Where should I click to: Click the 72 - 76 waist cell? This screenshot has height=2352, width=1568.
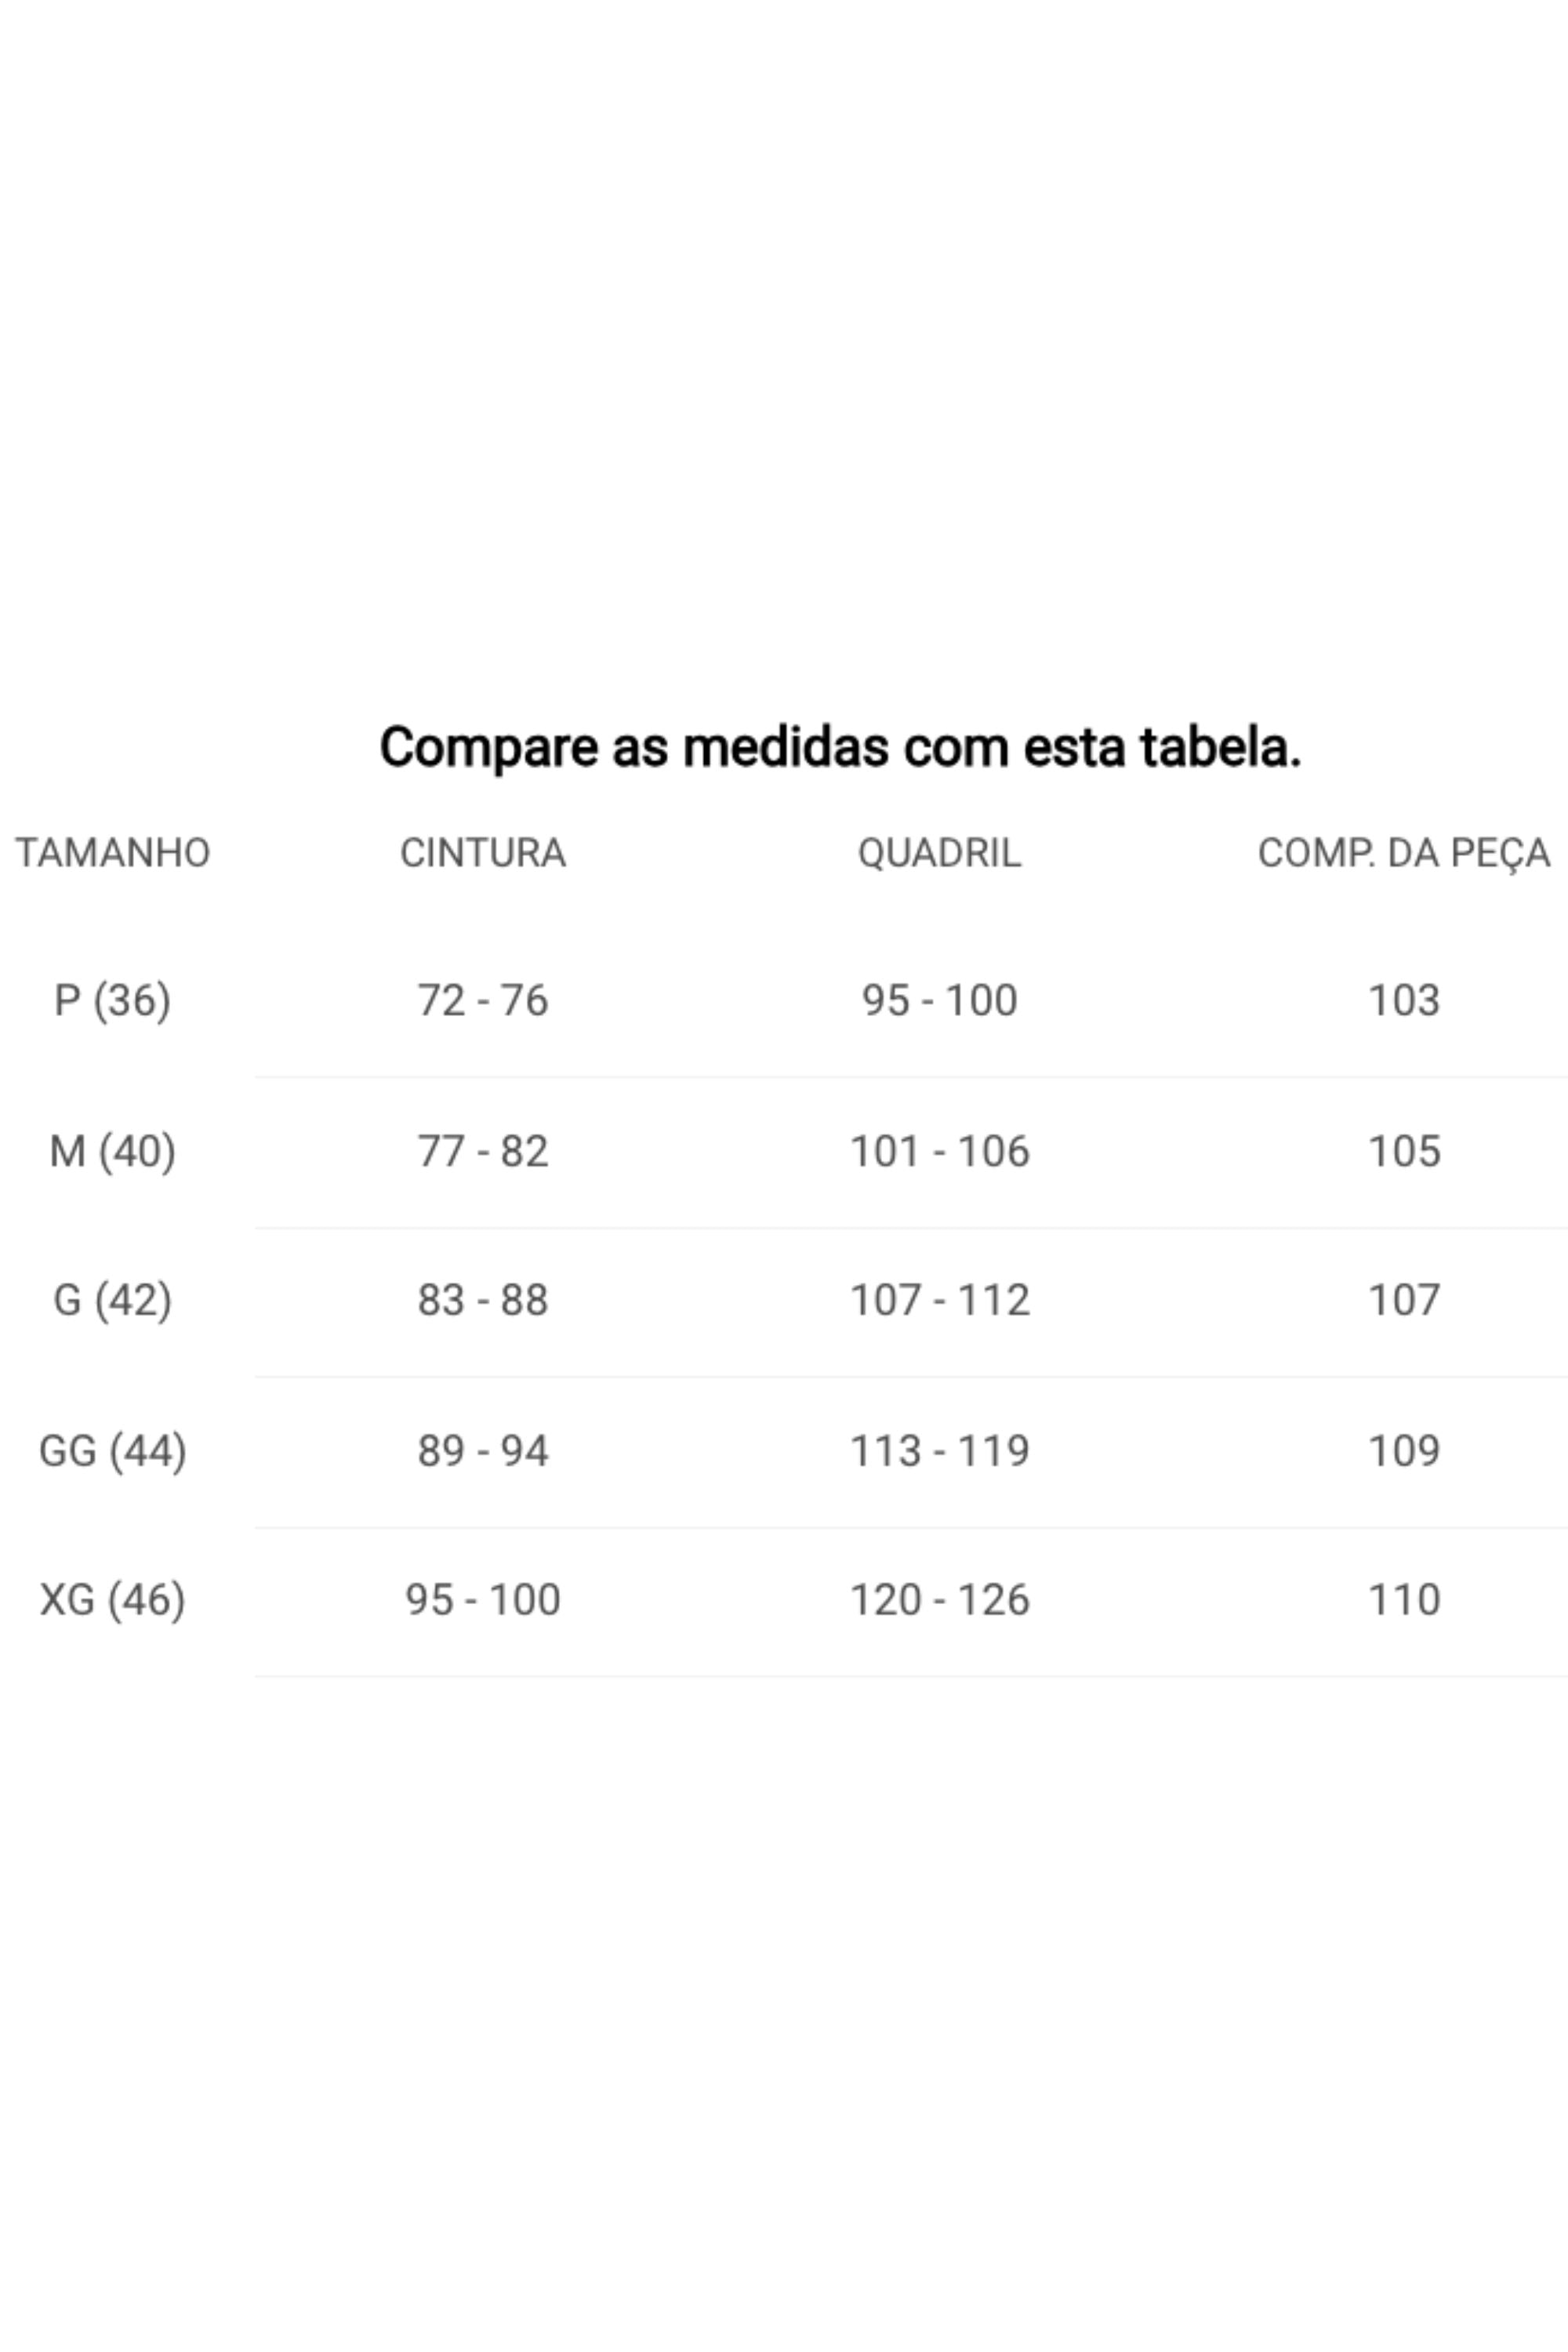(x=483, y=1000)
